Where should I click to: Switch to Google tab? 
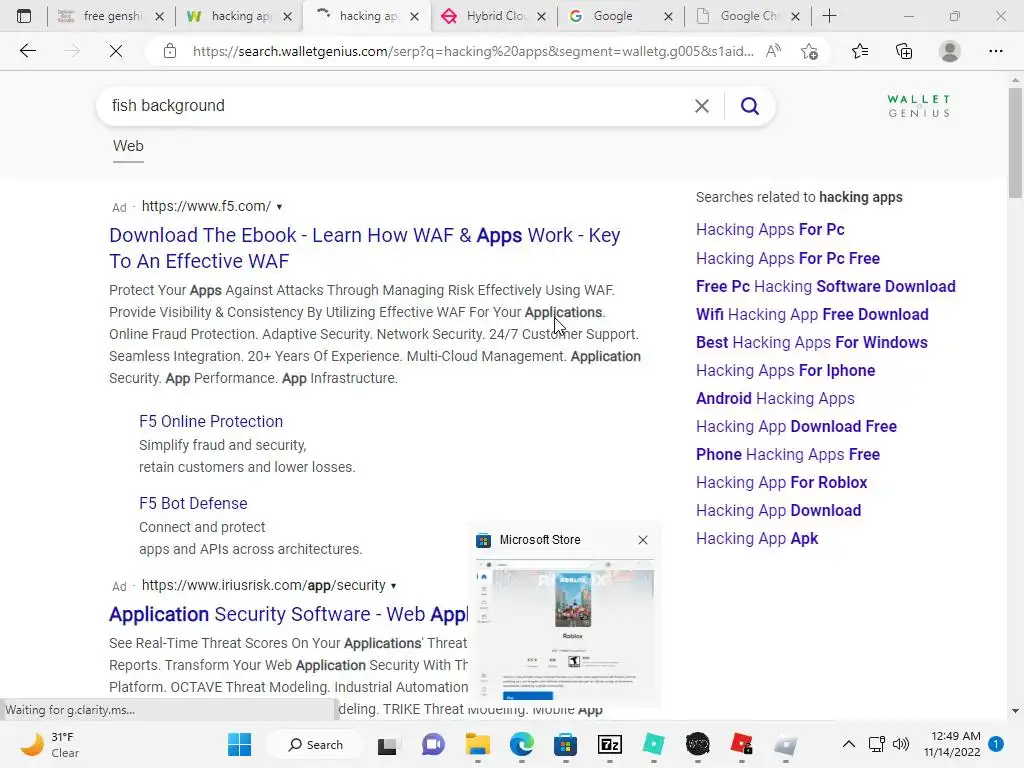(613, 16)
